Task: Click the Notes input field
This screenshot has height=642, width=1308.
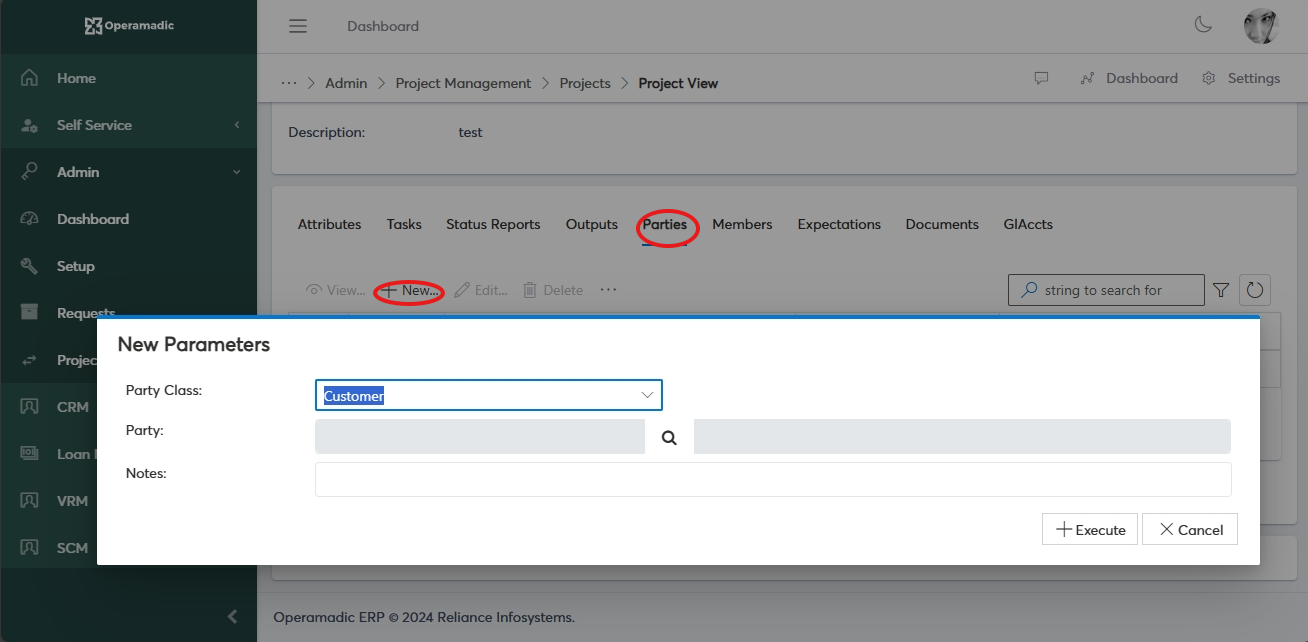Action: [x=773, y=479]
